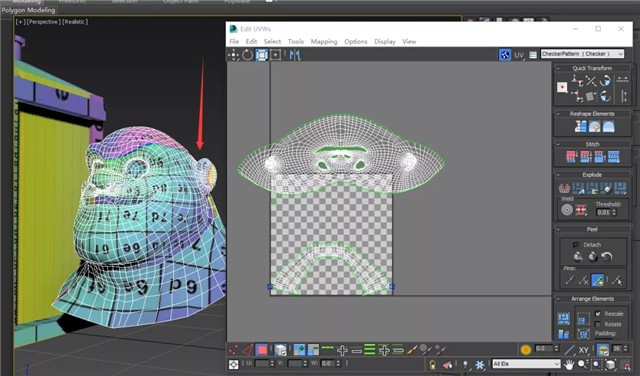This screenshot has width=640, height=376.
Task: Uncheck the Rescale option
Action: click(598, 314)
